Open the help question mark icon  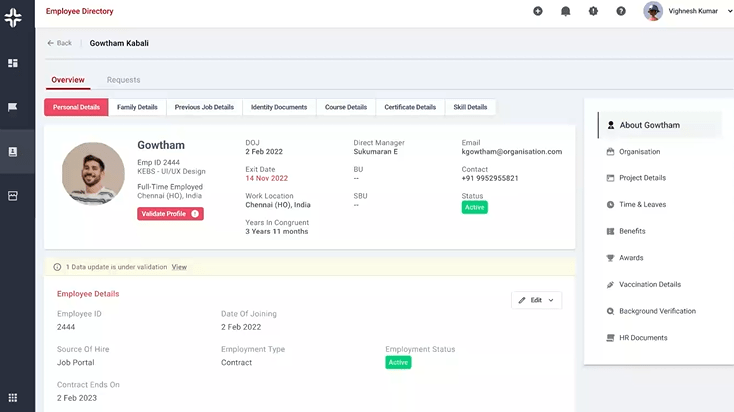(x=621, y=11)
